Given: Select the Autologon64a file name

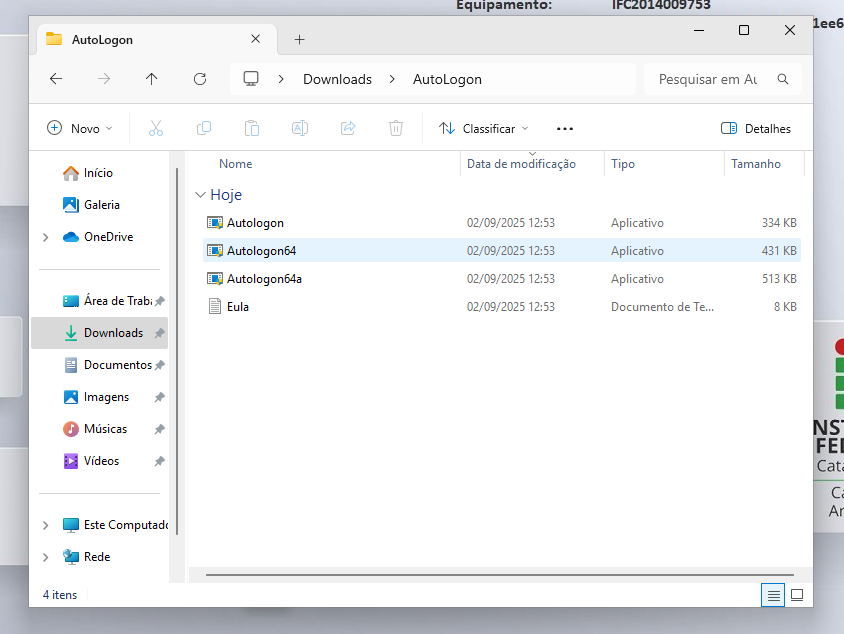Looking at the screenshot, I should [x=264, y=279].
